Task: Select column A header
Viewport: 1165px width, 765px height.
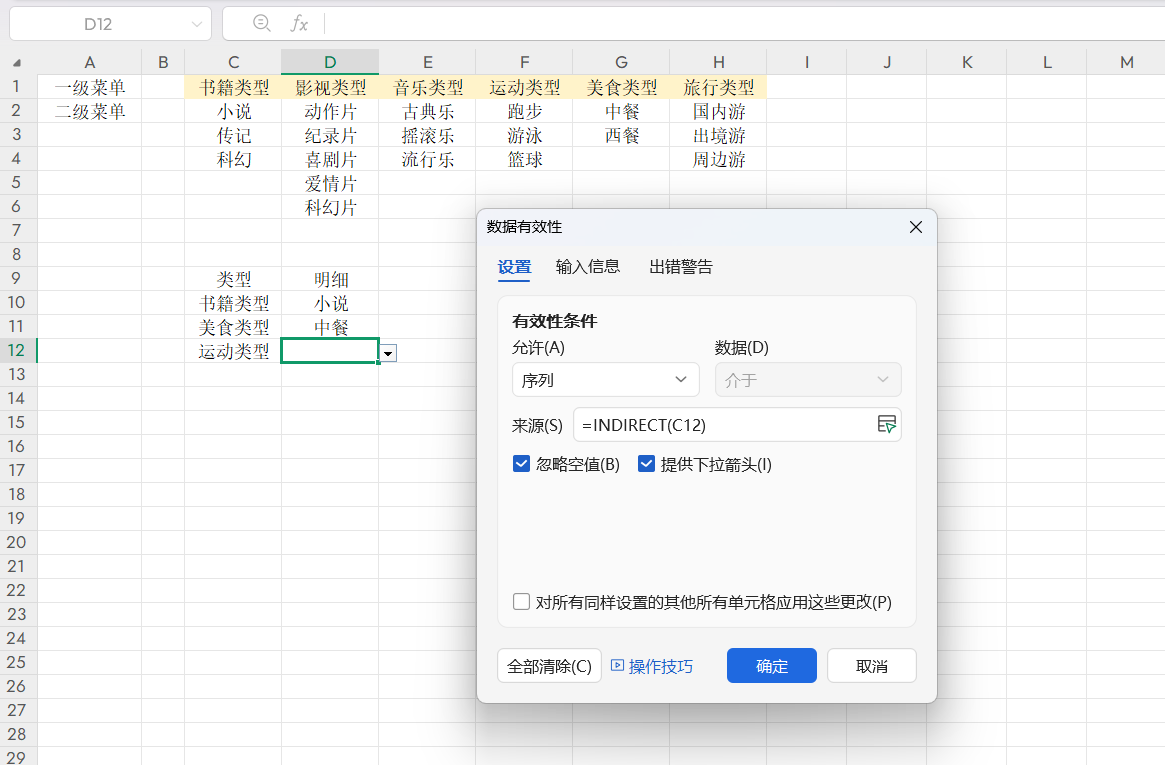Action: coord(89,62)
